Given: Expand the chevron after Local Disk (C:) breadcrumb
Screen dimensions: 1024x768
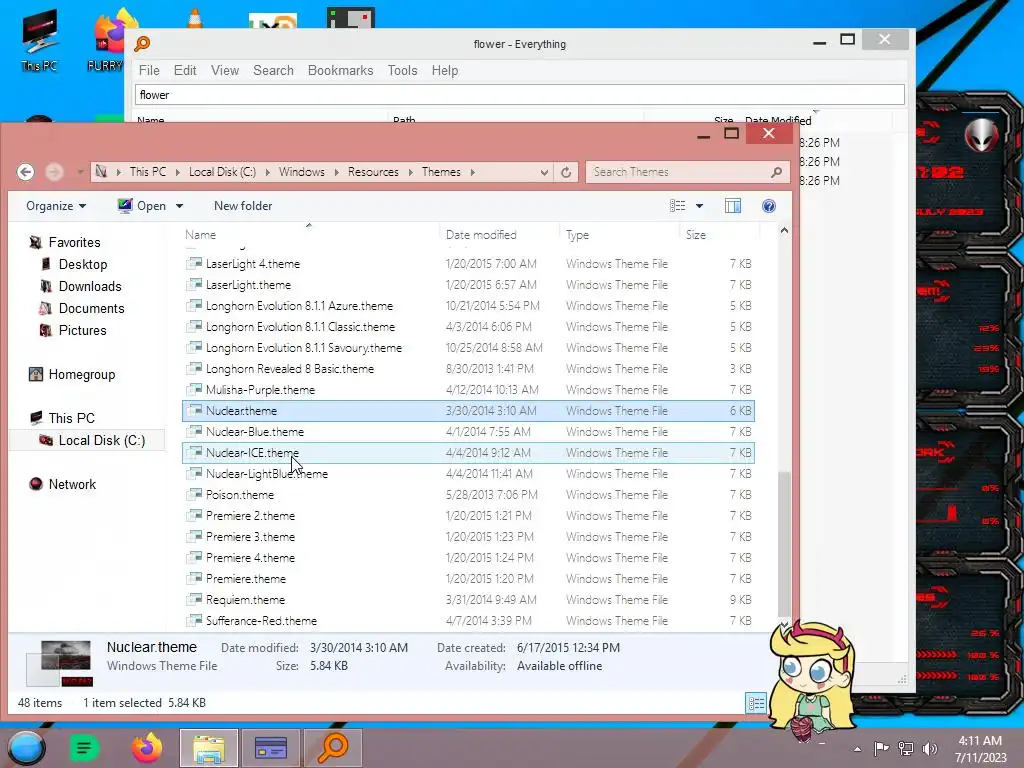Looking at the screenshot, I should [267, 172].
